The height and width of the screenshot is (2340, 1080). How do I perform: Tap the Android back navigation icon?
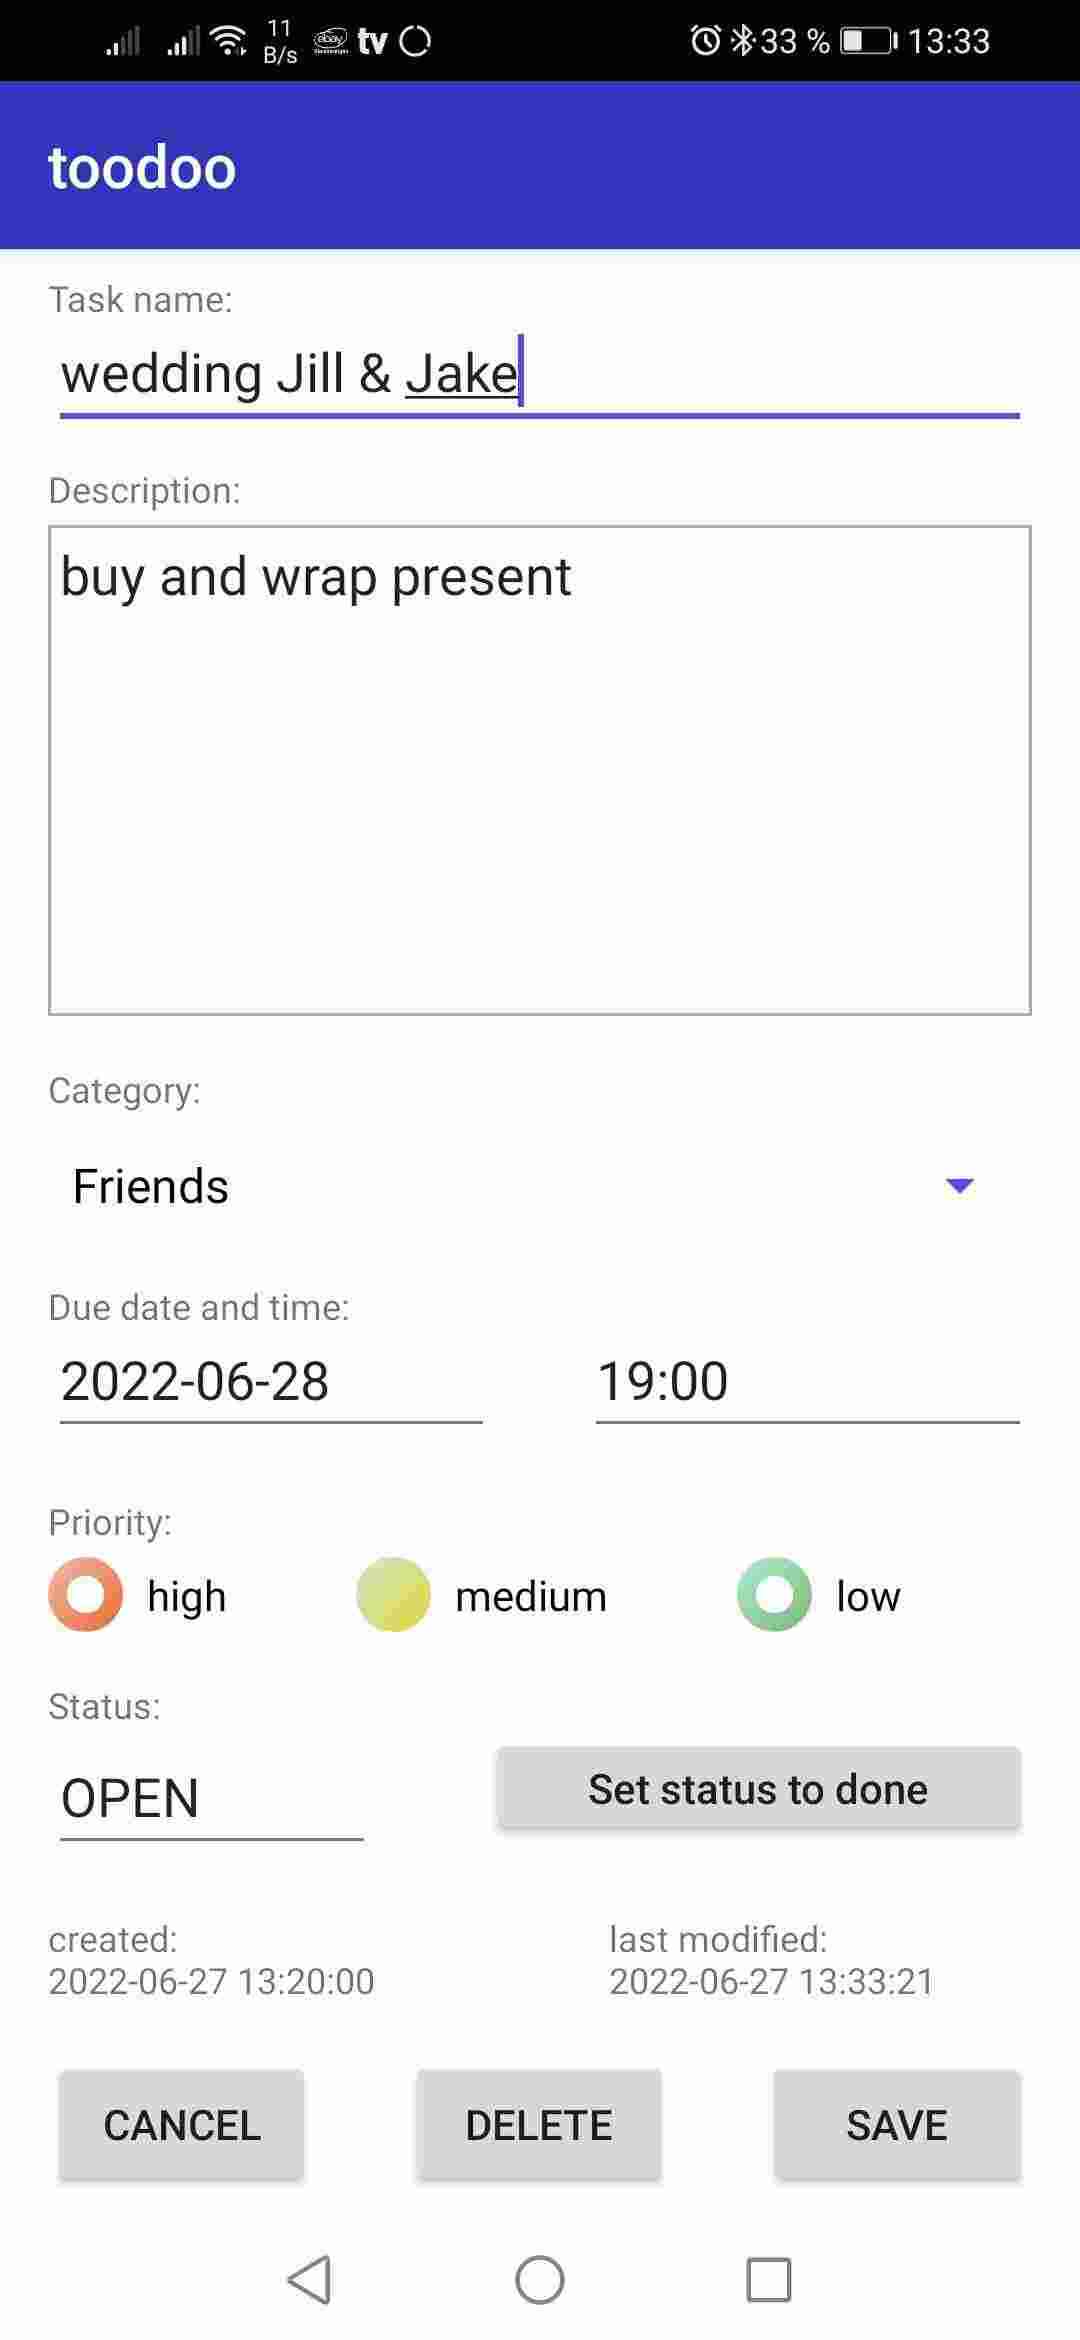click(309, 2280)
